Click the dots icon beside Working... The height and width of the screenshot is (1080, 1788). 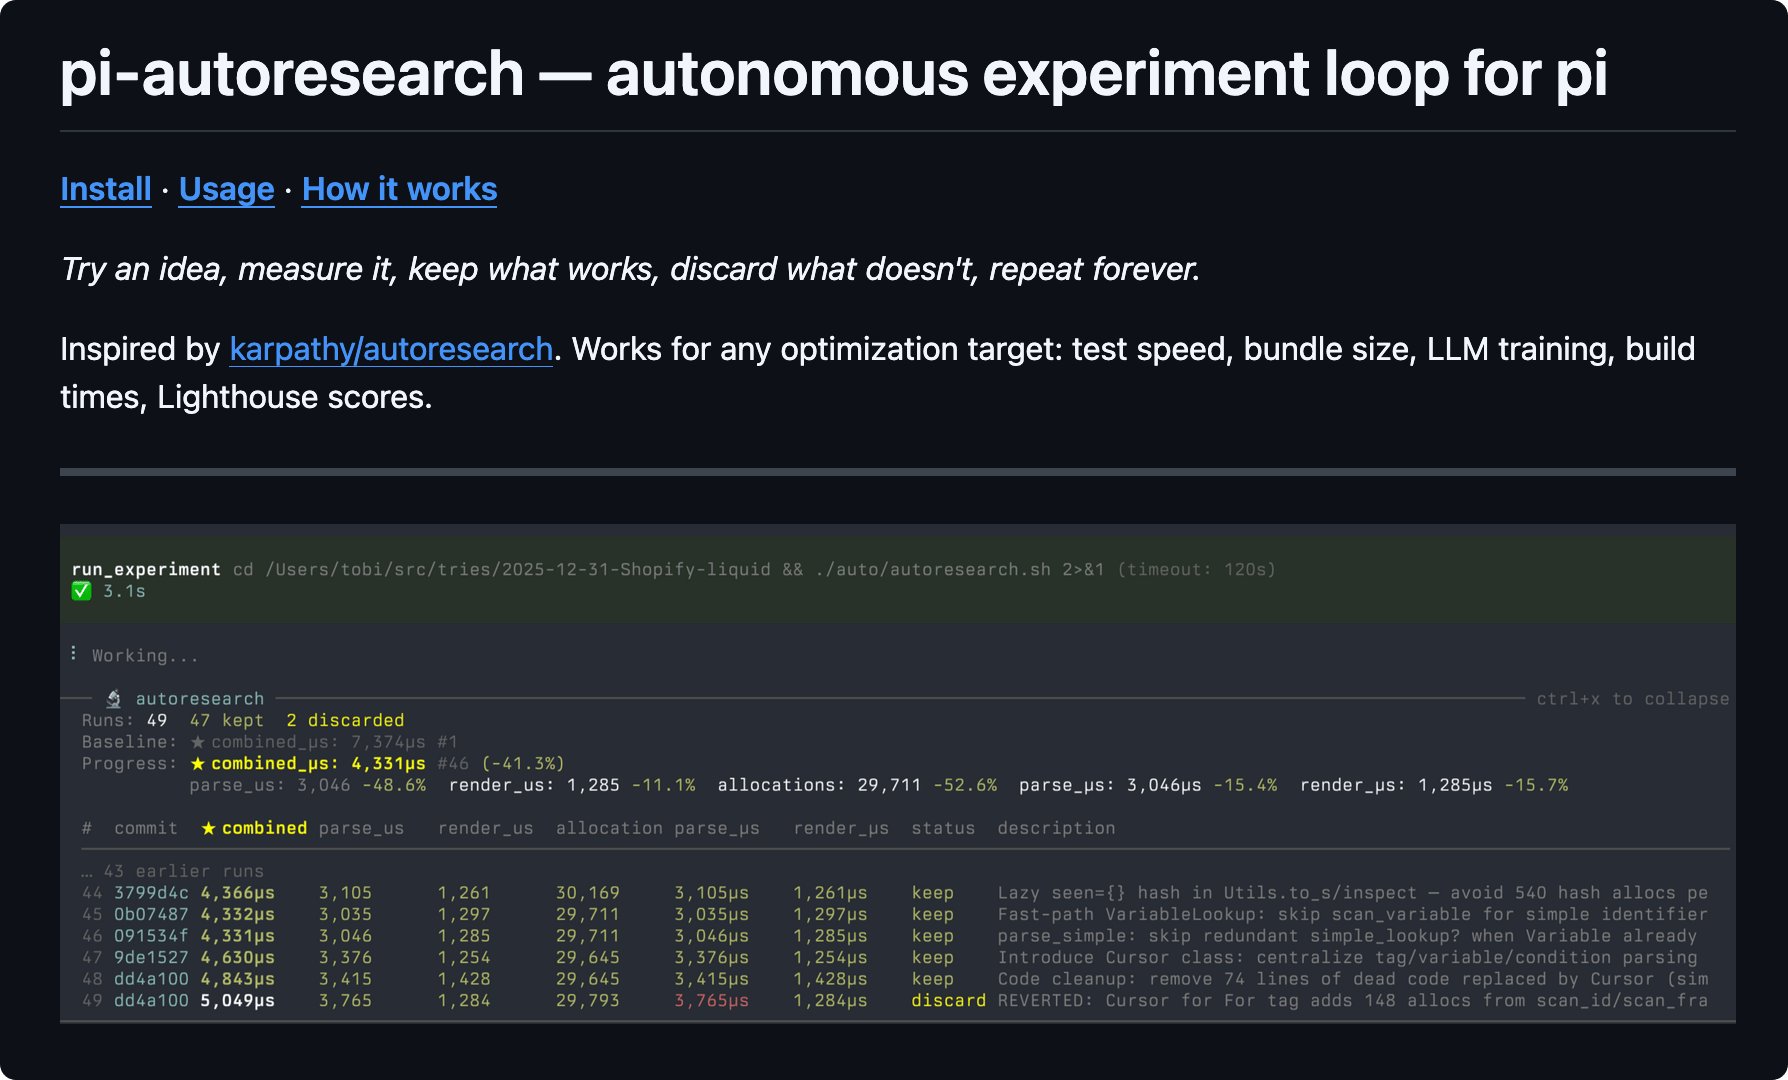[74, 654]
